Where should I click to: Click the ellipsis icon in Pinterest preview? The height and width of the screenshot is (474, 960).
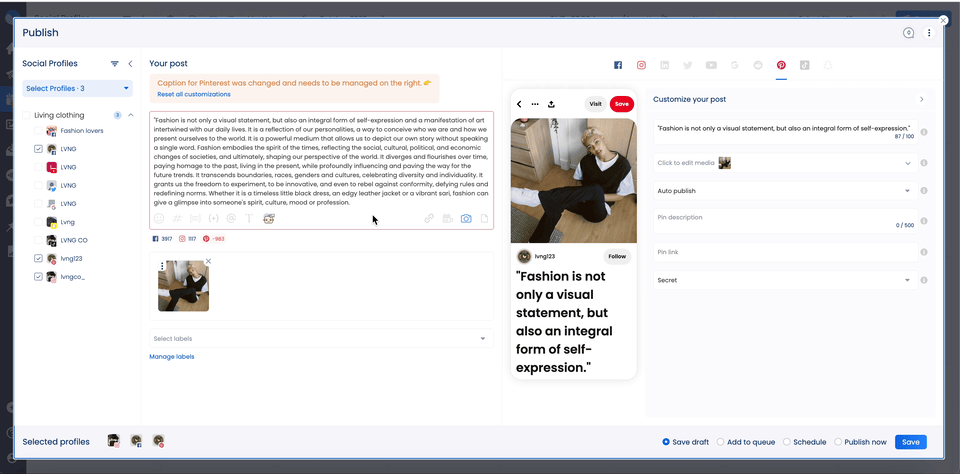pyautogui.click(x=535, y=104)
